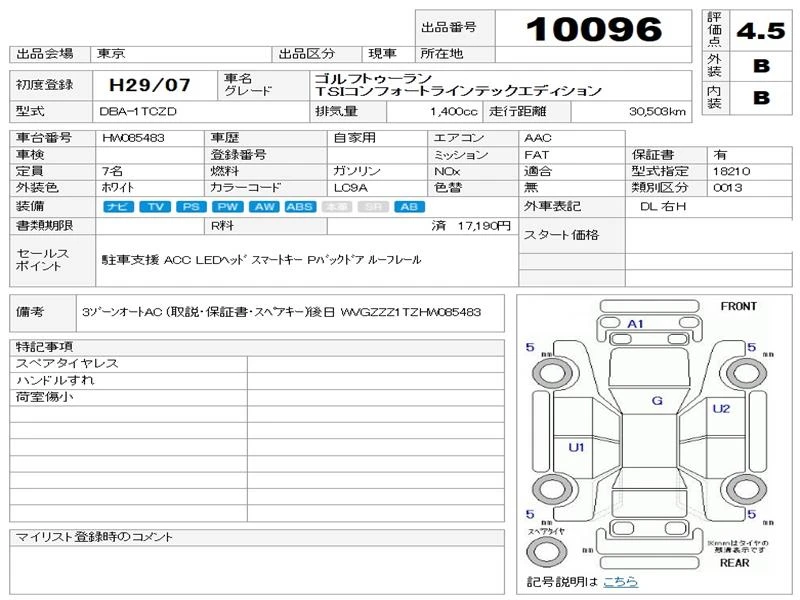
Task: Click the exterior color ホワイト
Action: pyautogui.click(x=117, y=188)
